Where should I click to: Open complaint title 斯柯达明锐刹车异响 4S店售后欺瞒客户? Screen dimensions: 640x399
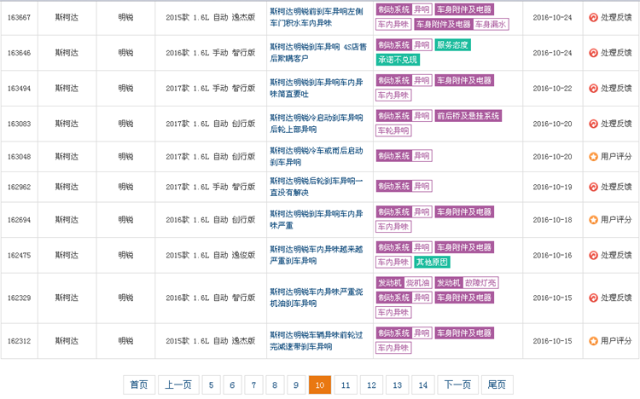coord(318,53)
